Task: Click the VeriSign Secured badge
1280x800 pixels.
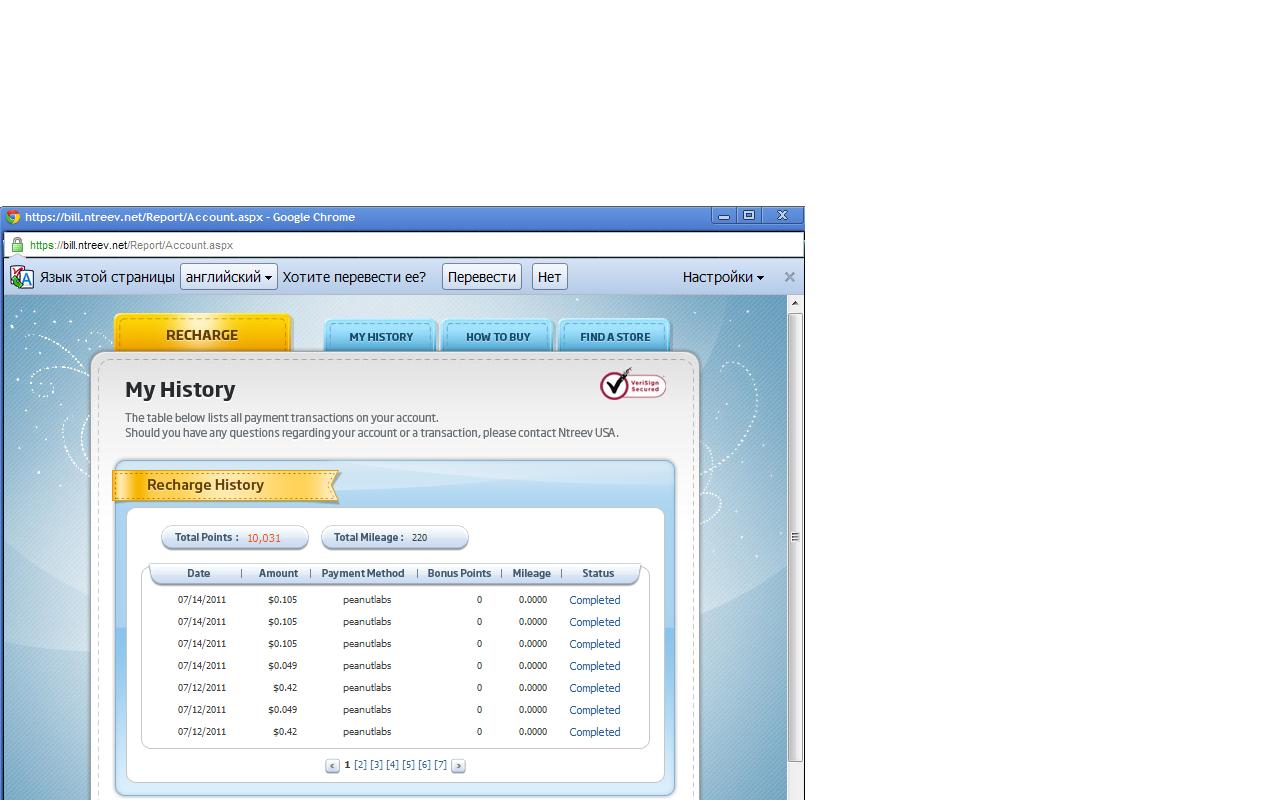Action: click(x=632, y=385)
